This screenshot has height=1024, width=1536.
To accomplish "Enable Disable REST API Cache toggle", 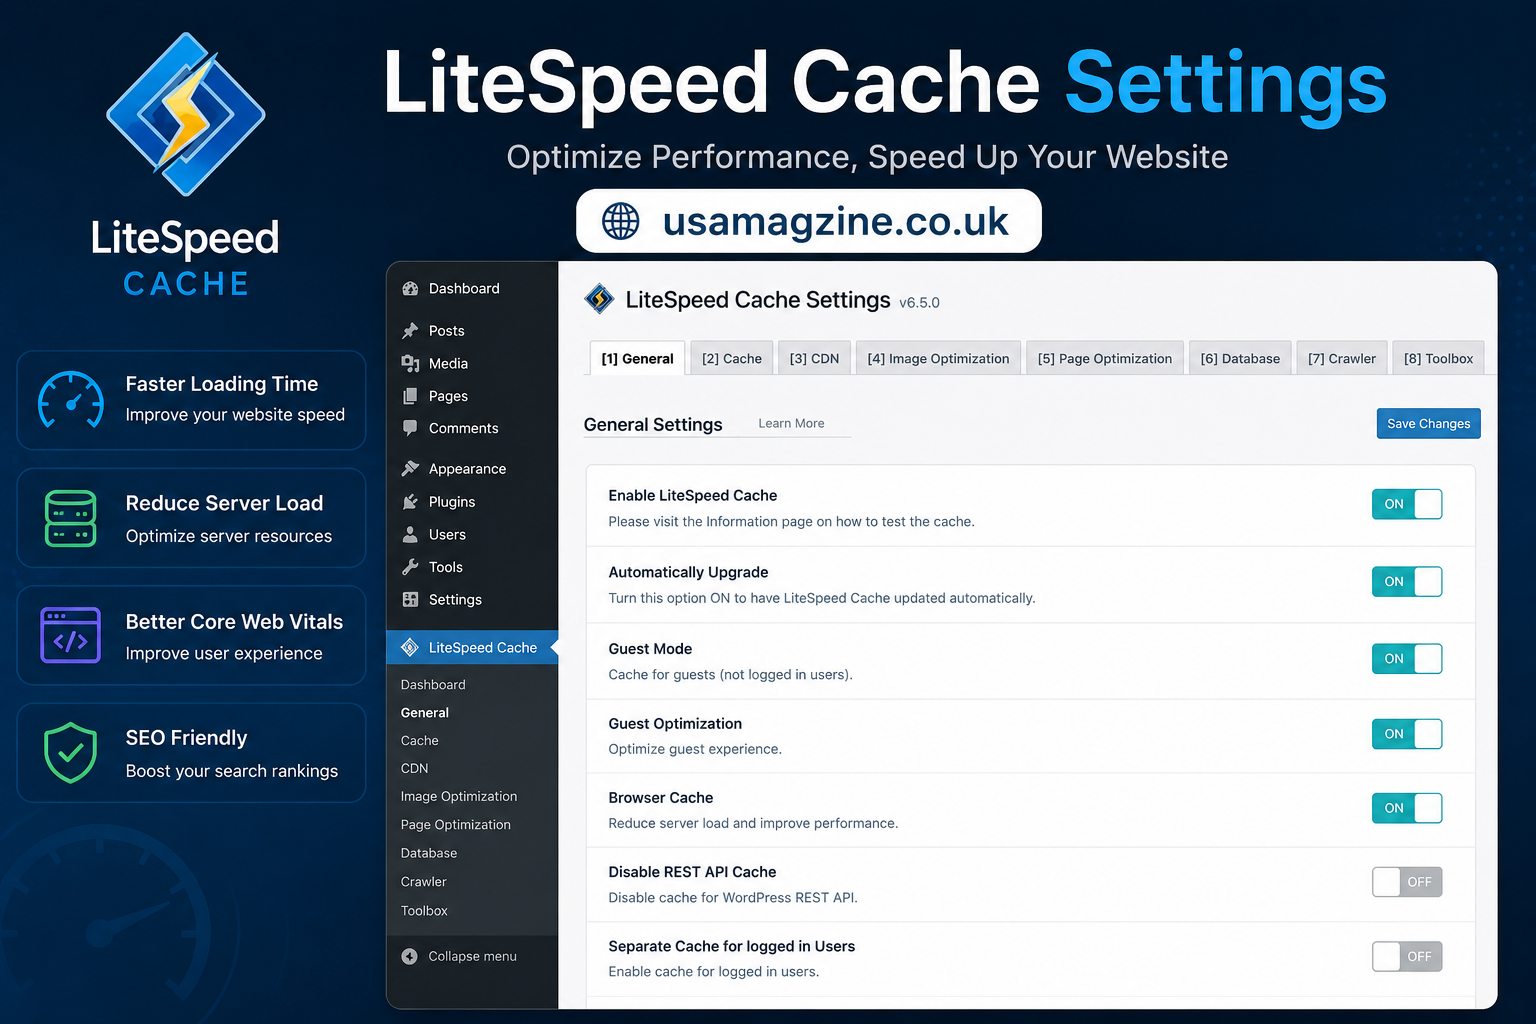I will click(x=1407, y=882).
